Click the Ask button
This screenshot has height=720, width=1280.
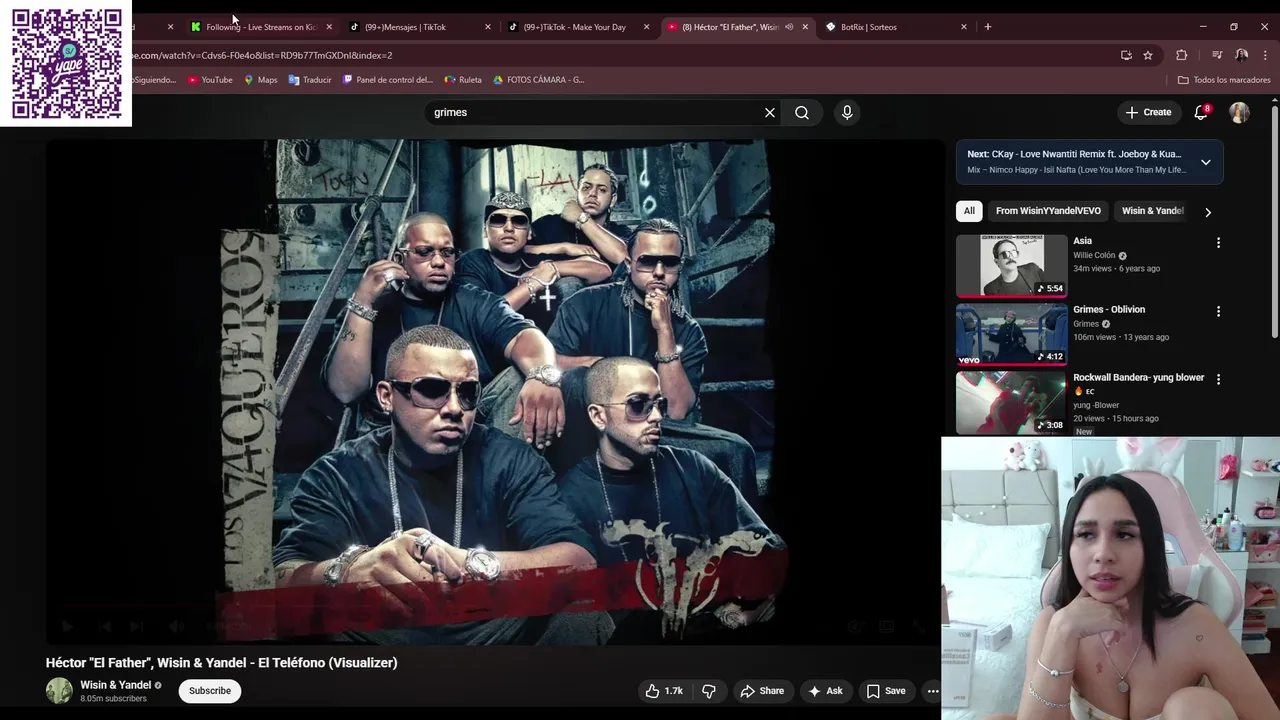[826, 691]
